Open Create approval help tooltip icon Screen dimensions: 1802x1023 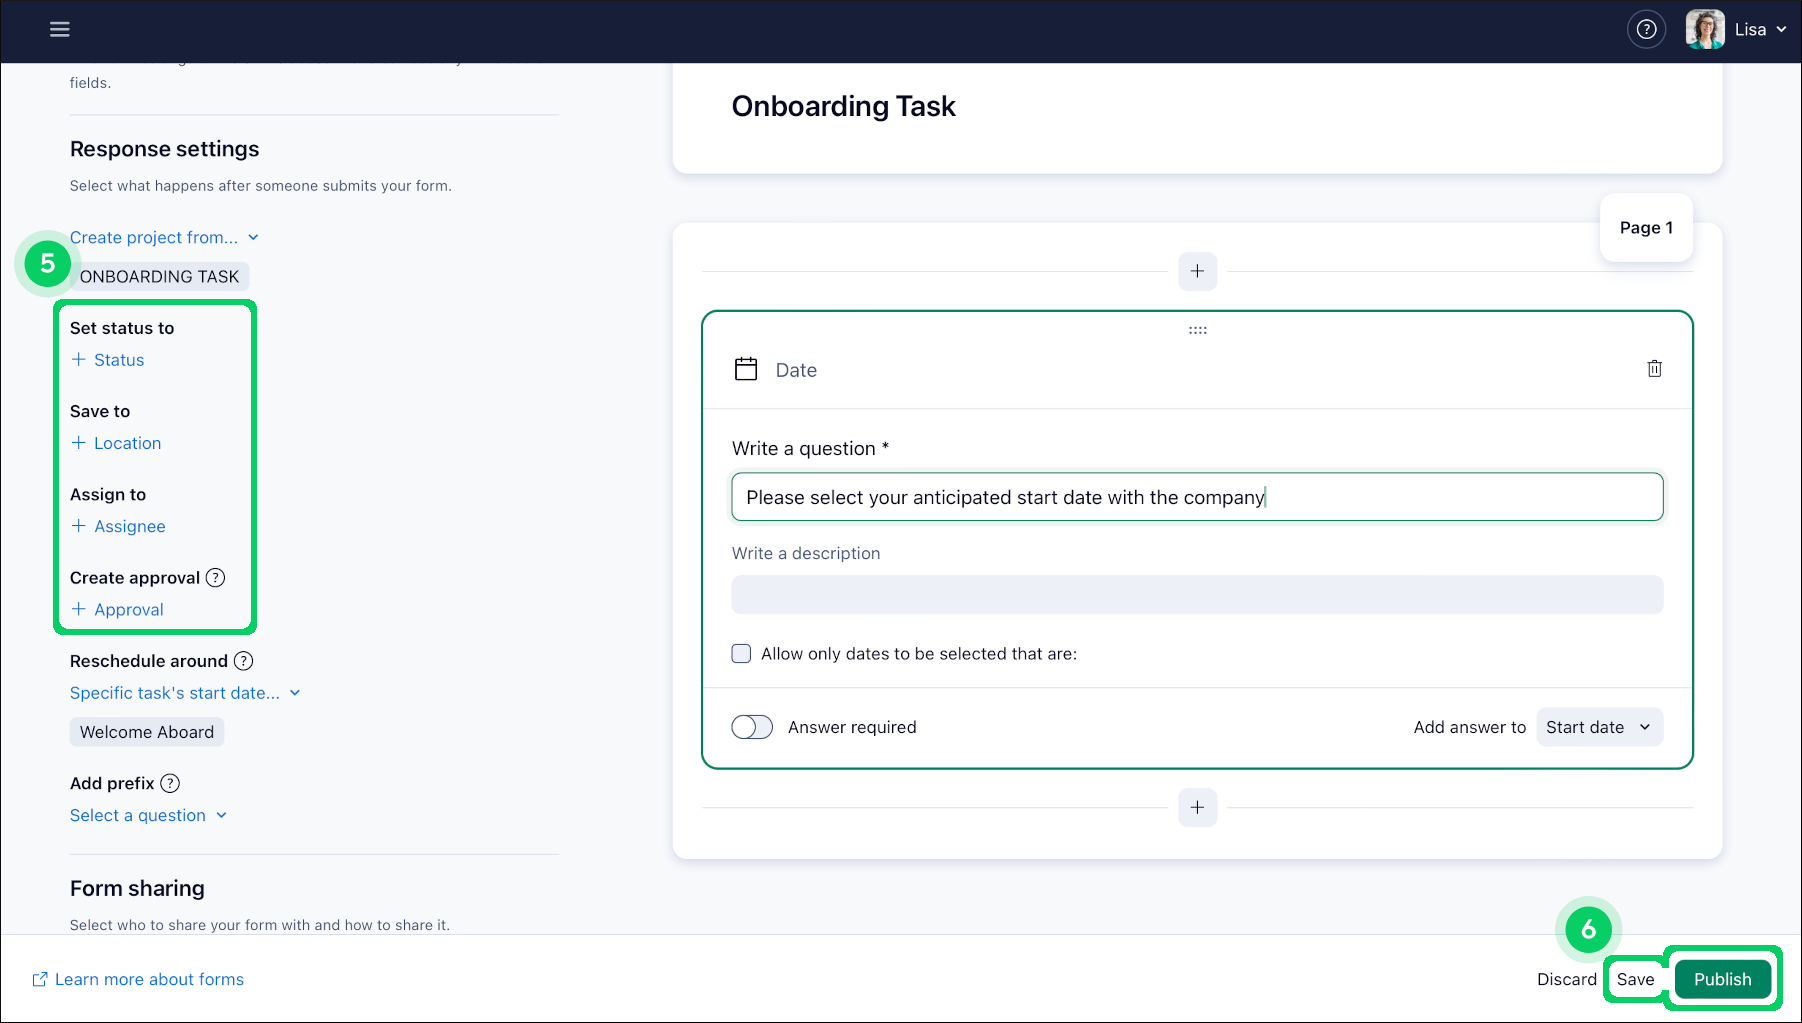pyautogui.click(x=215, y=578)
